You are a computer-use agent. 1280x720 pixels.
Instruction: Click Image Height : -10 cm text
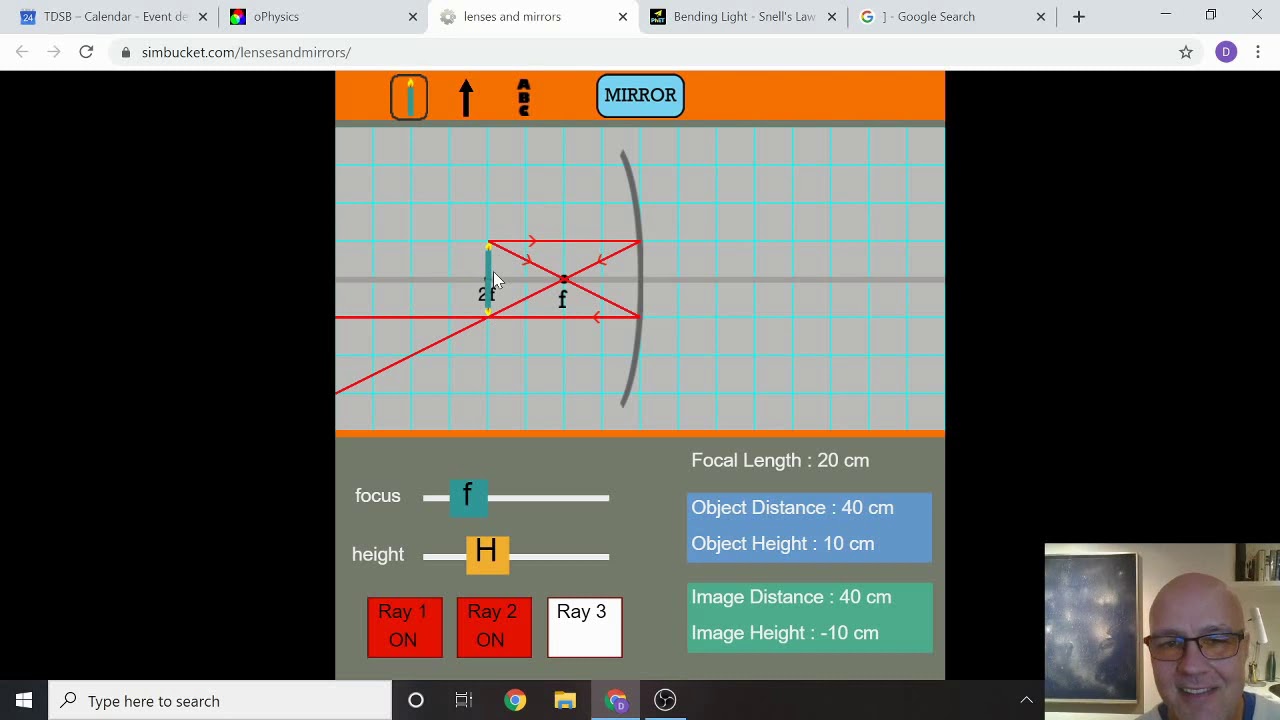coord(785,633)
